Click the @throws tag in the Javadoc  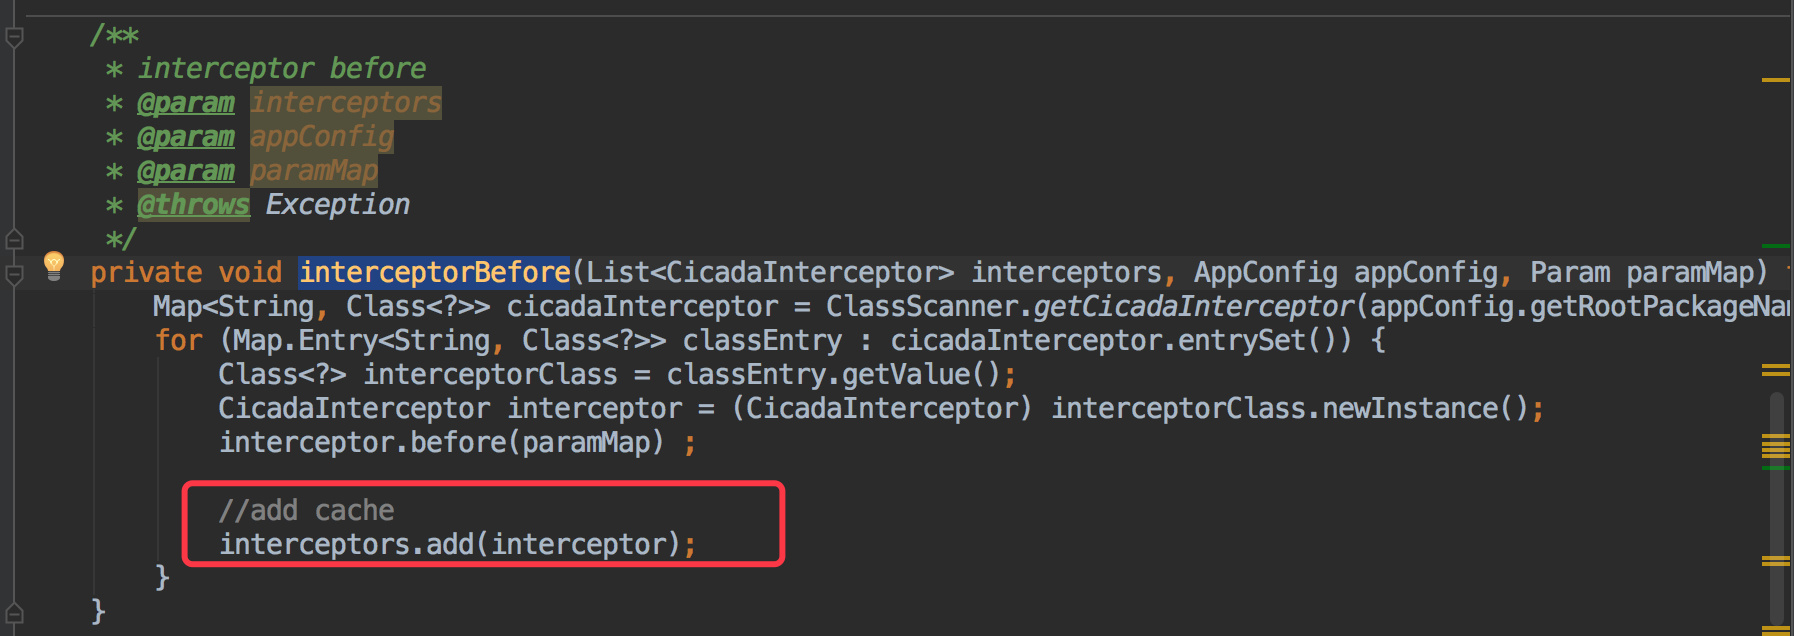point(193,205)
